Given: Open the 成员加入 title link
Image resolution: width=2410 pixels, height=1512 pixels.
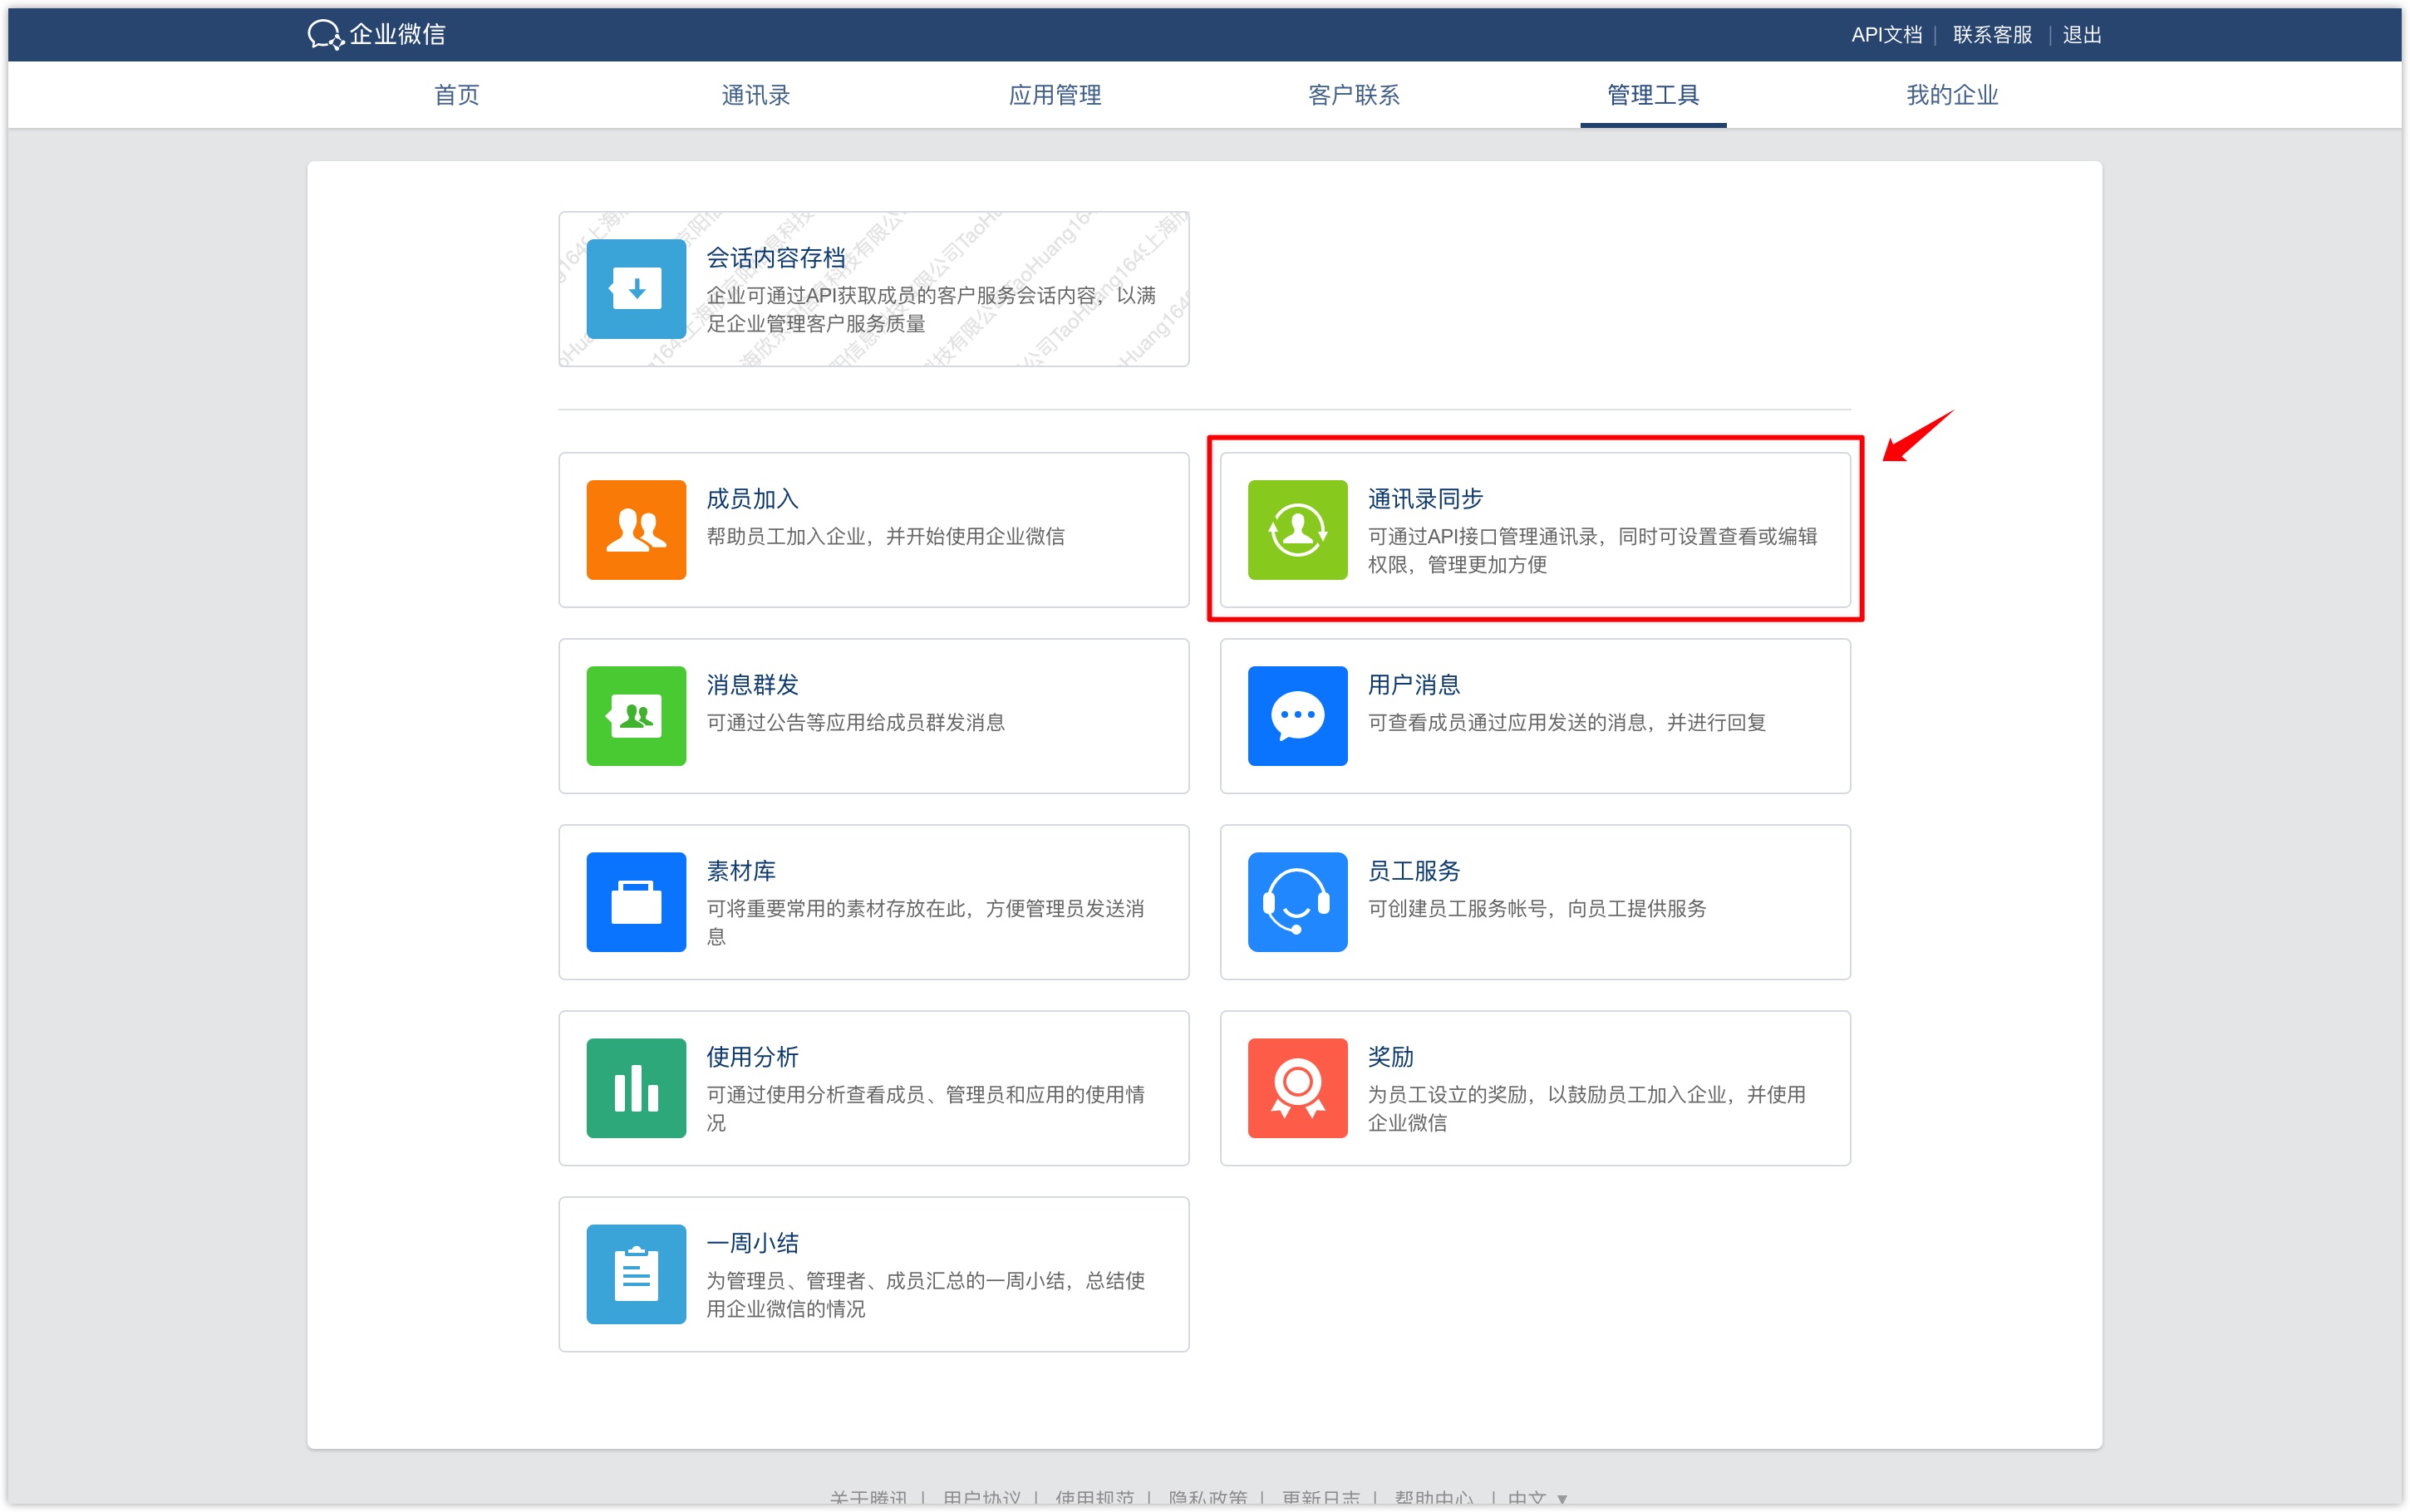Looking at the screenshot, I should click(752, 499).
